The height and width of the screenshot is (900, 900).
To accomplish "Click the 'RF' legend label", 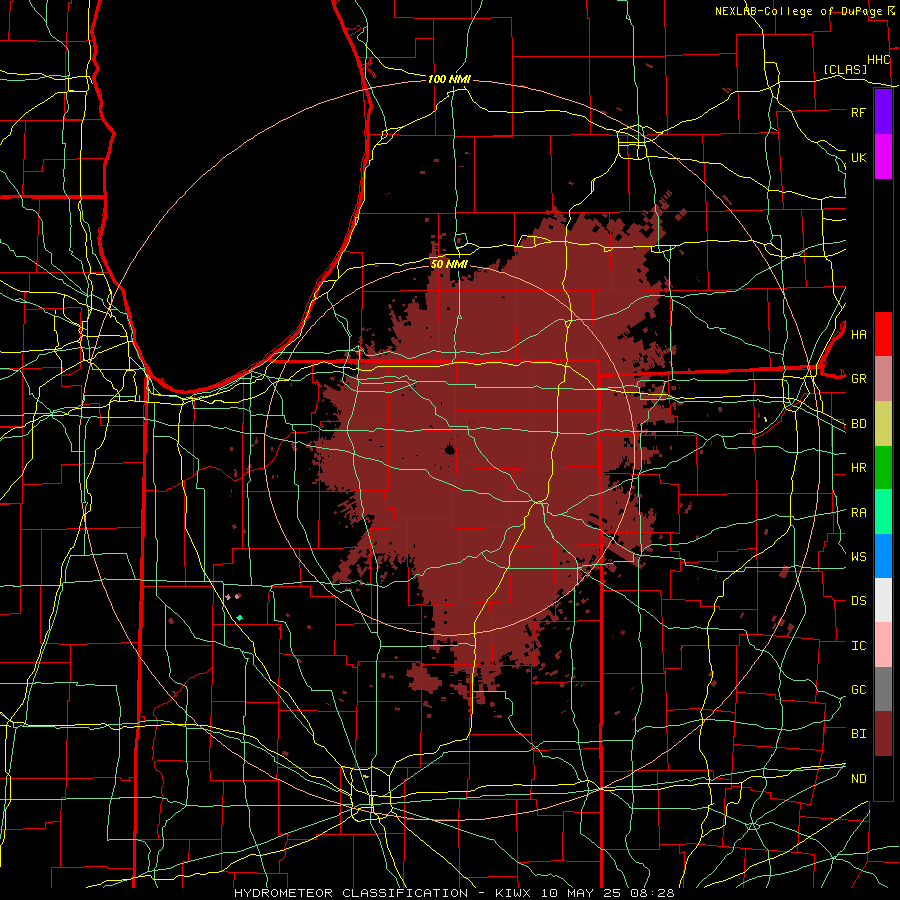I will [858, 112].
